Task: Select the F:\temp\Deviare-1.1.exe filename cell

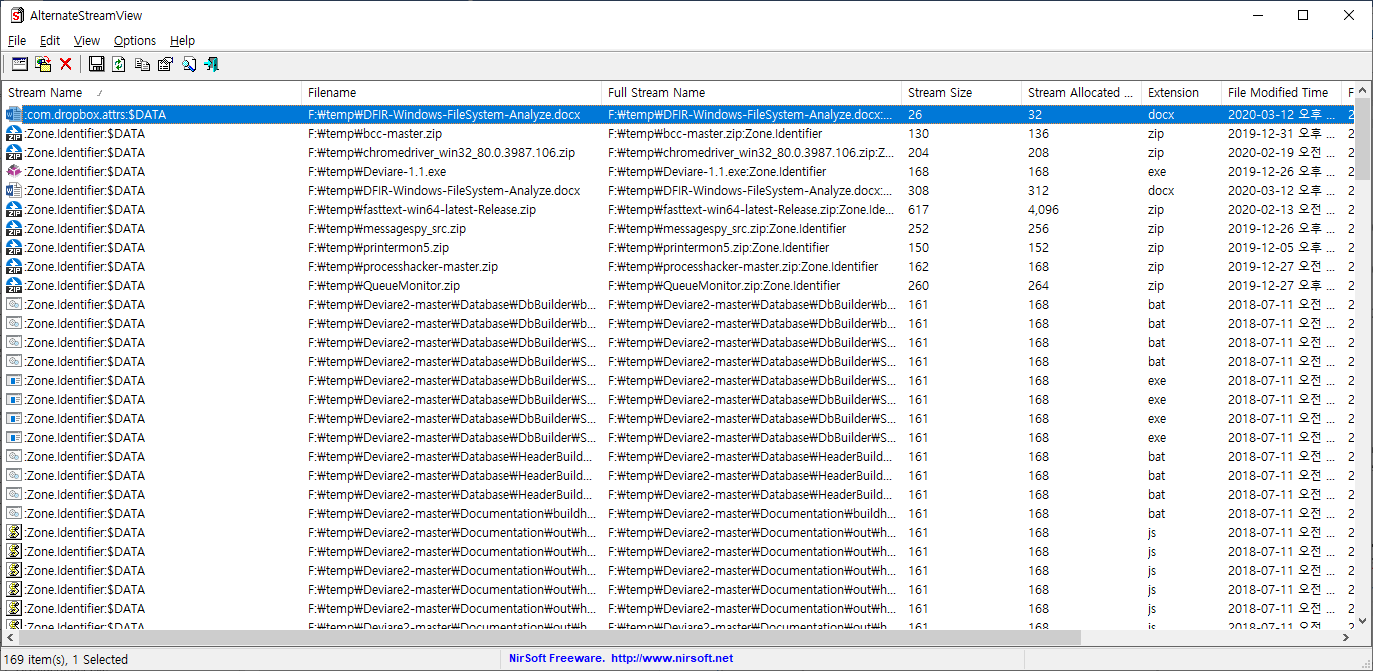Action: coord(377,171)
